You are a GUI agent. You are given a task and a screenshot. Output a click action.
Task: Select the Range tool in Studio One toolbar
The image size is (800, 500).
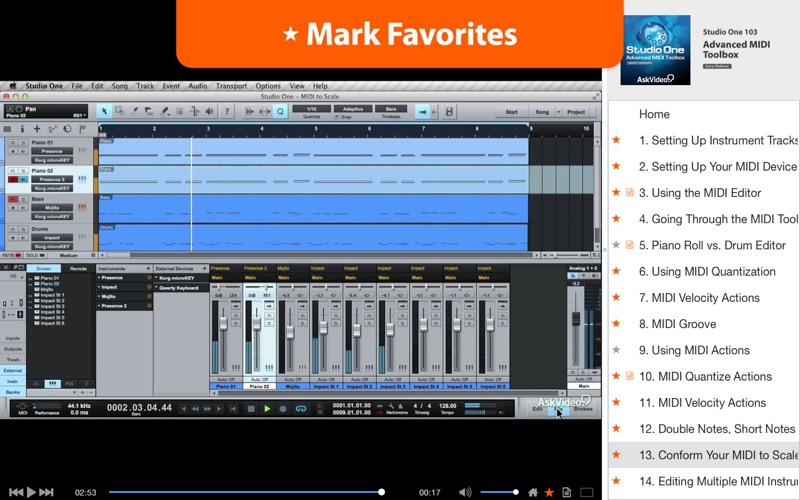click(119, 111)
